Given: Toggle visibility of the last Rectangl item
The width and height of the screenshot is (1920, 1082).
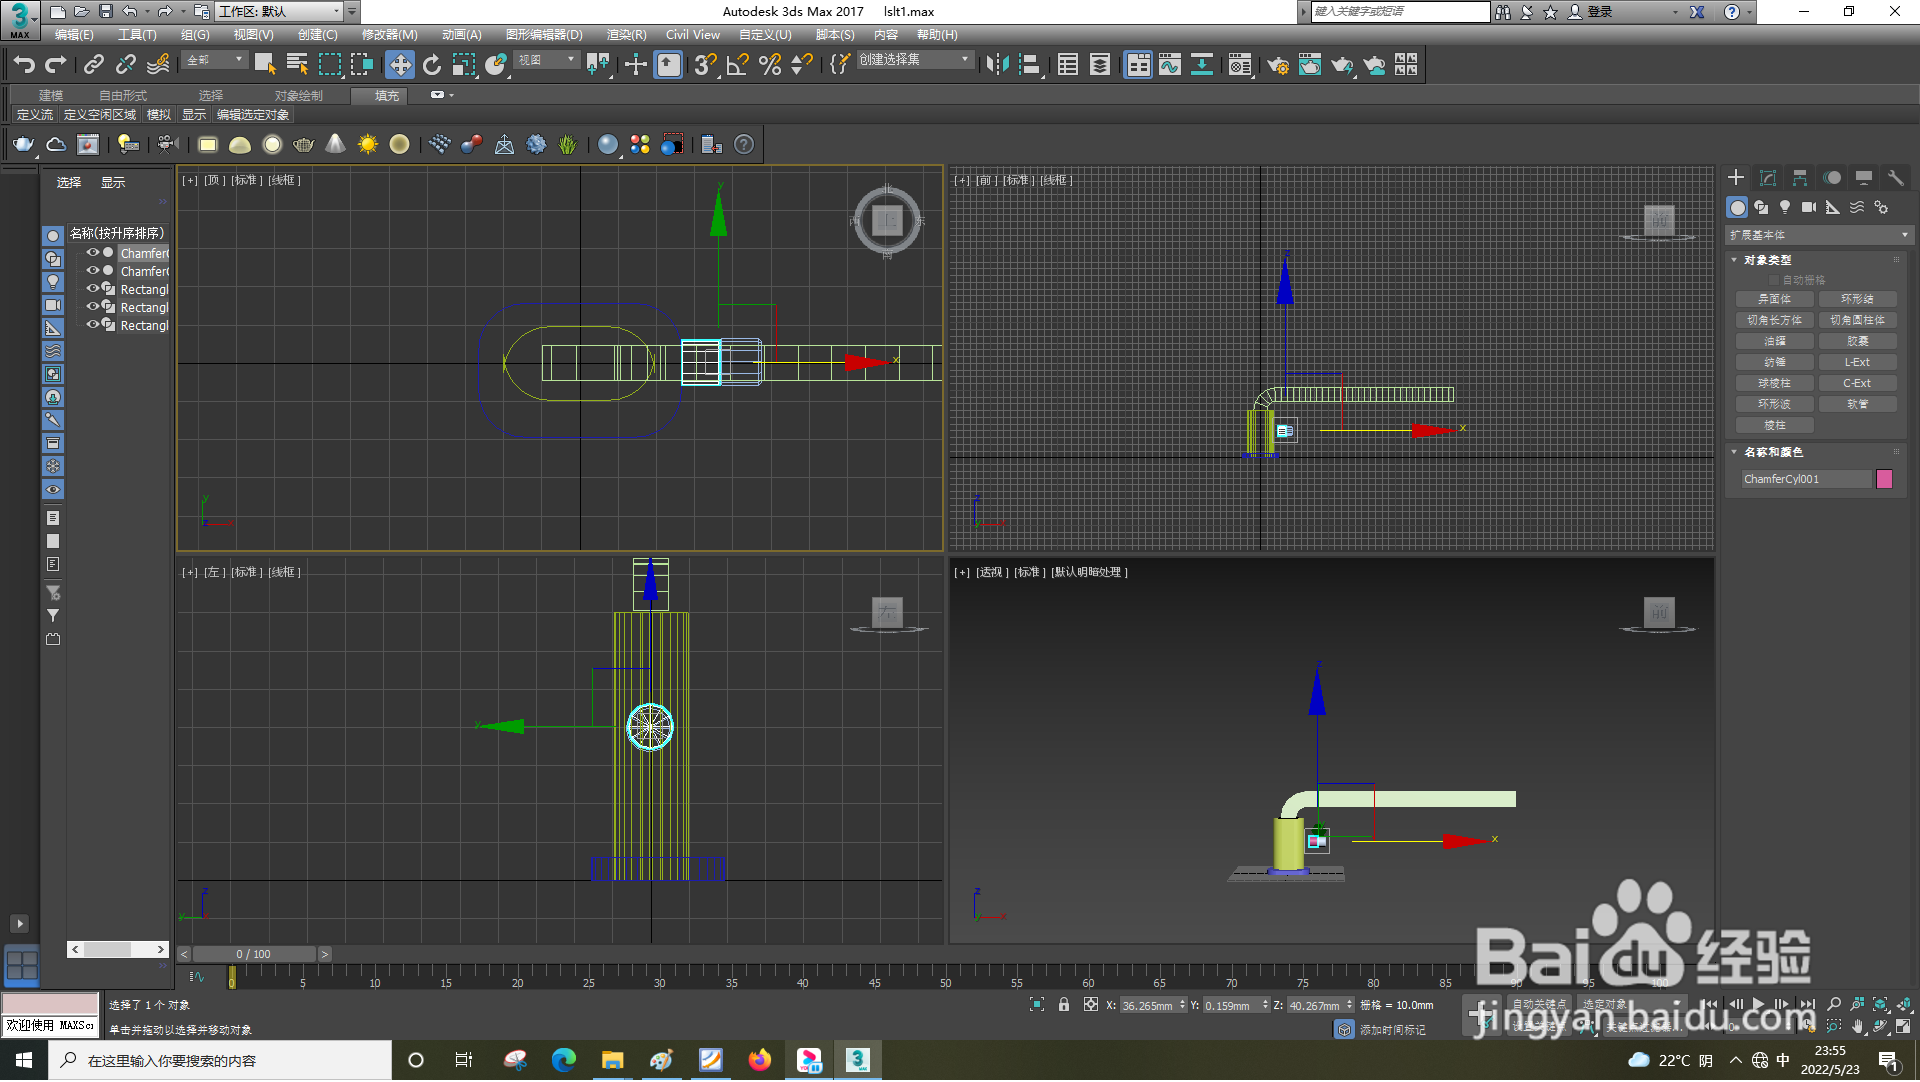Looking at the screenshot, I should tap(92, 325).
